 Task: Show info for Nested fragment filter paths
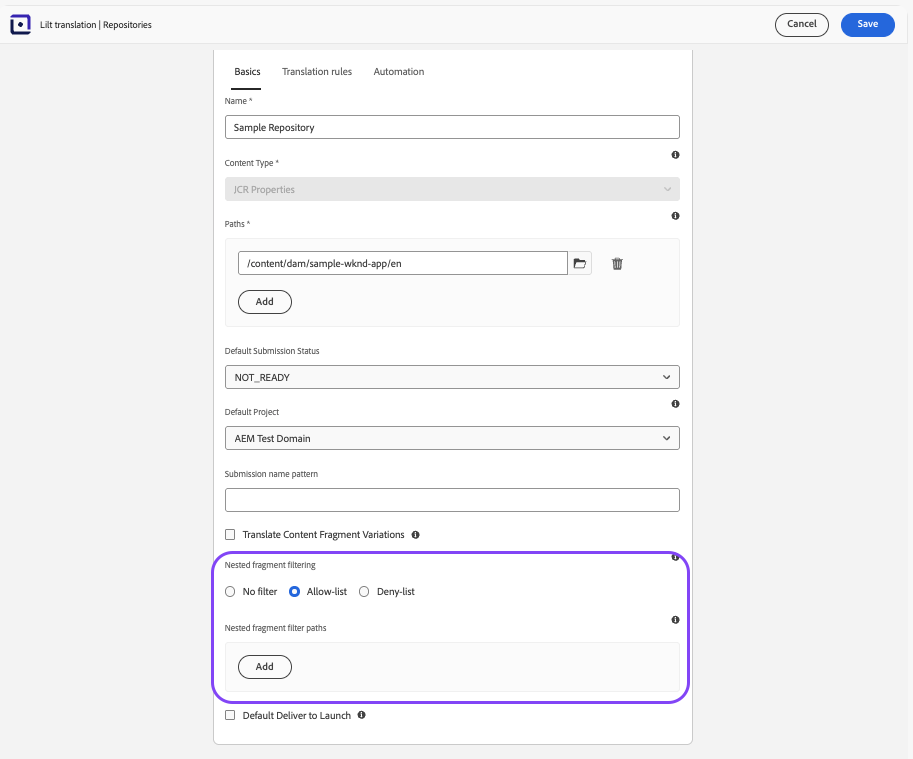point(675,620)
